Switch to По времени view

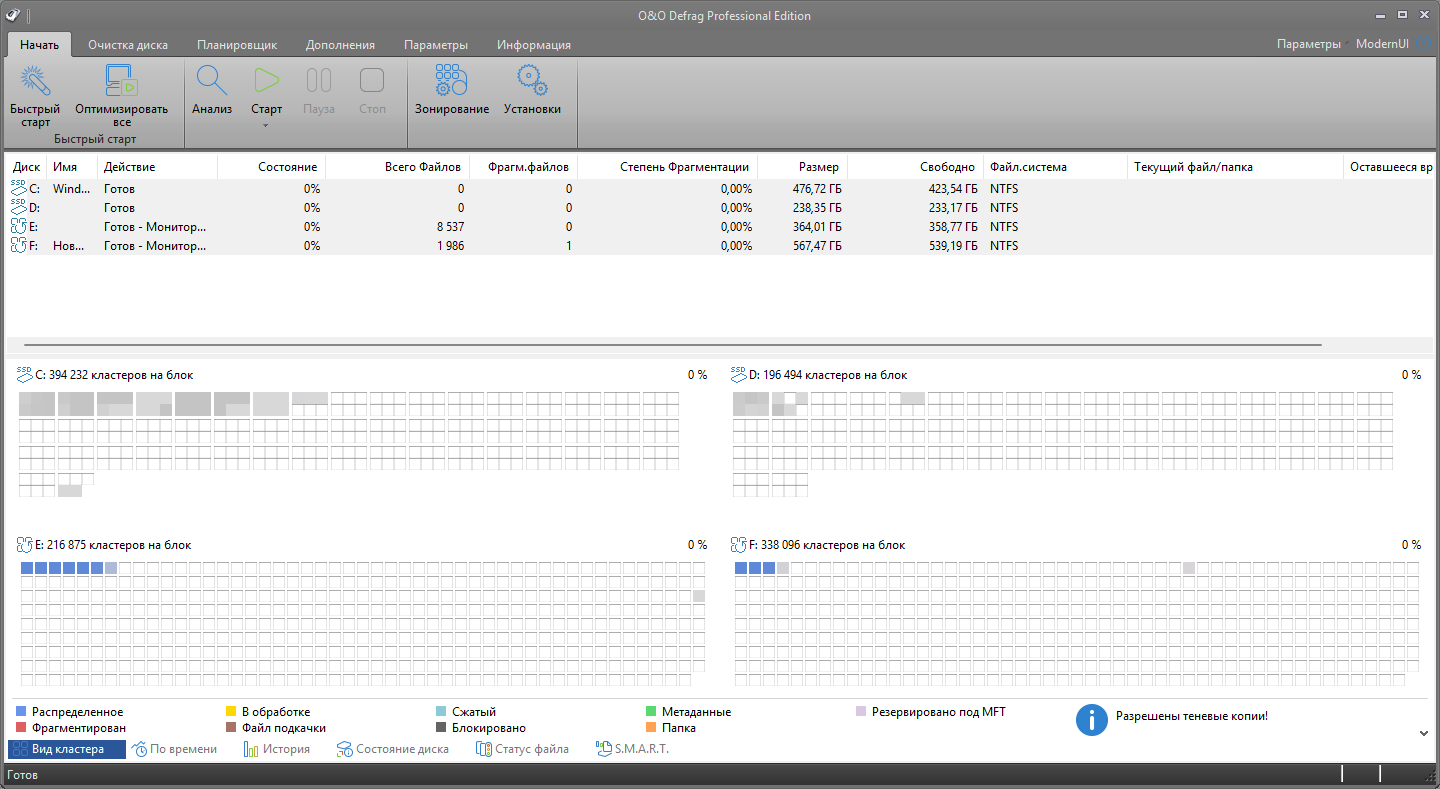[175, 749]
